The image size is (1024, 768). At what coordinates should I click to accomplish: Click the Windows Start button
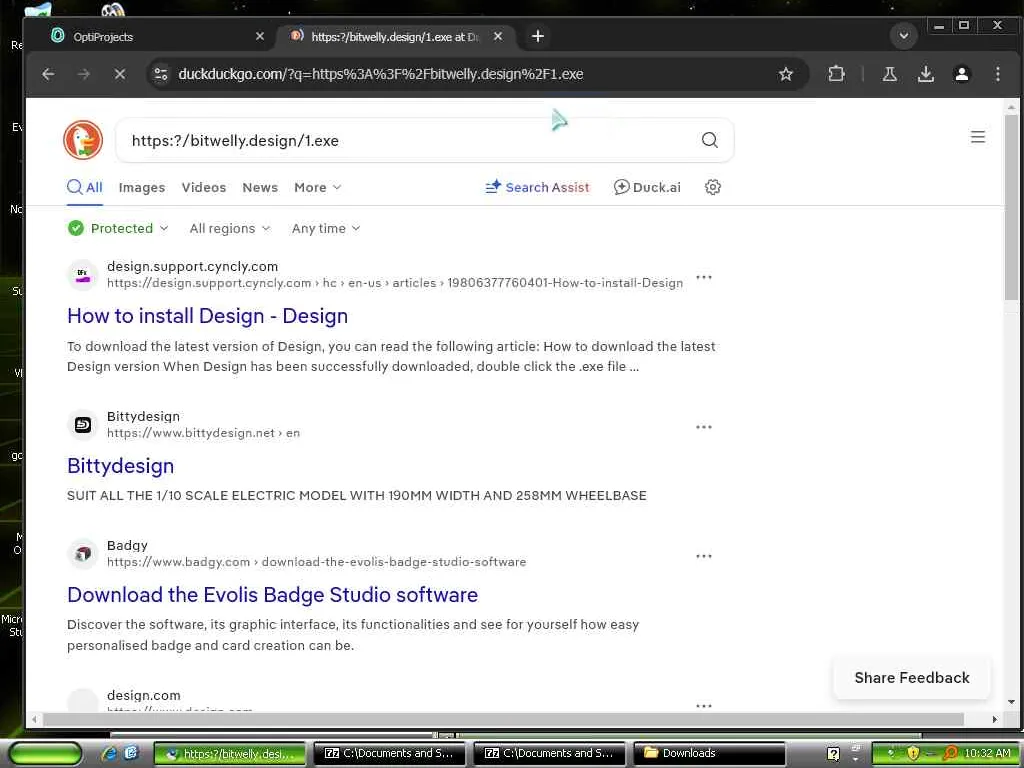(x=44, y=753)
